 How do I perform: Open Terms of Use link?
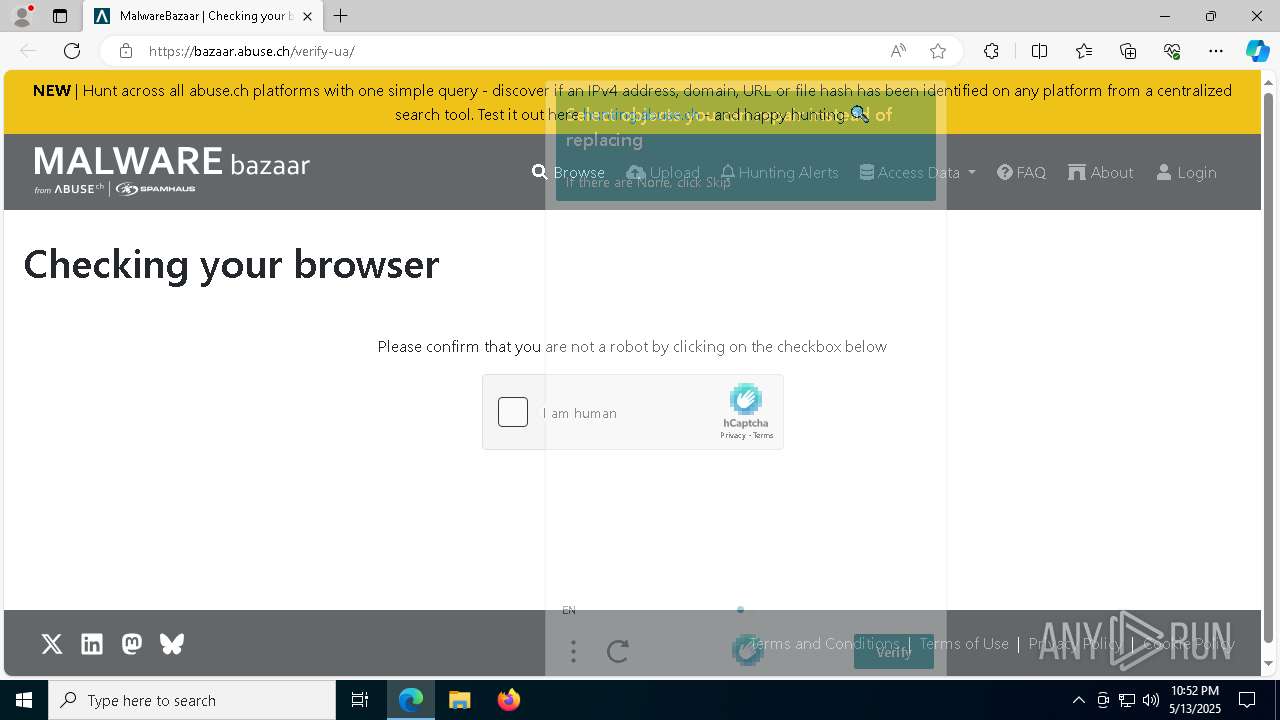[964, 644]
